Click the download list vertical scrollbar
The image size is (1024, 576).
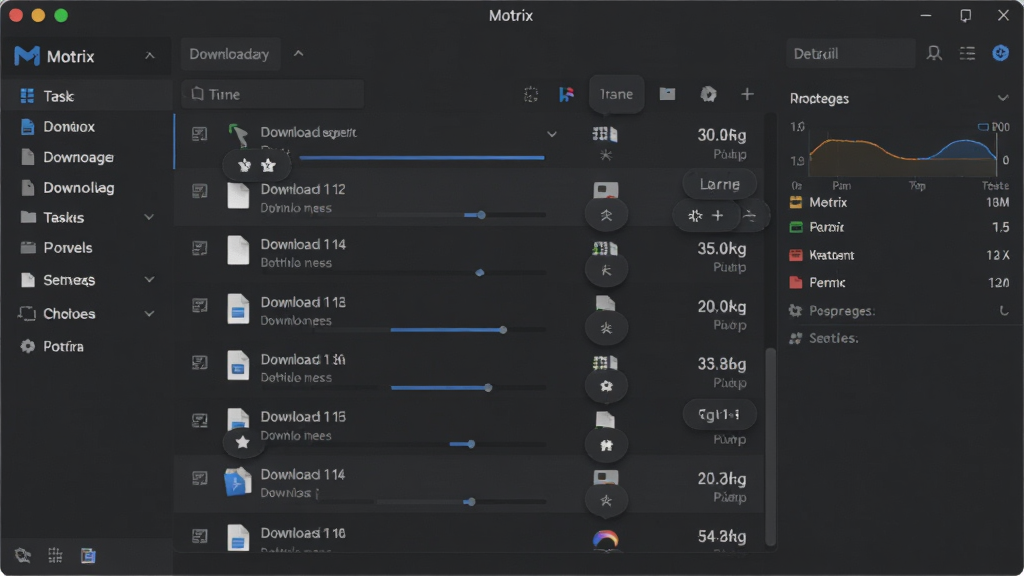pyautogui.click(x=771, y=447)
